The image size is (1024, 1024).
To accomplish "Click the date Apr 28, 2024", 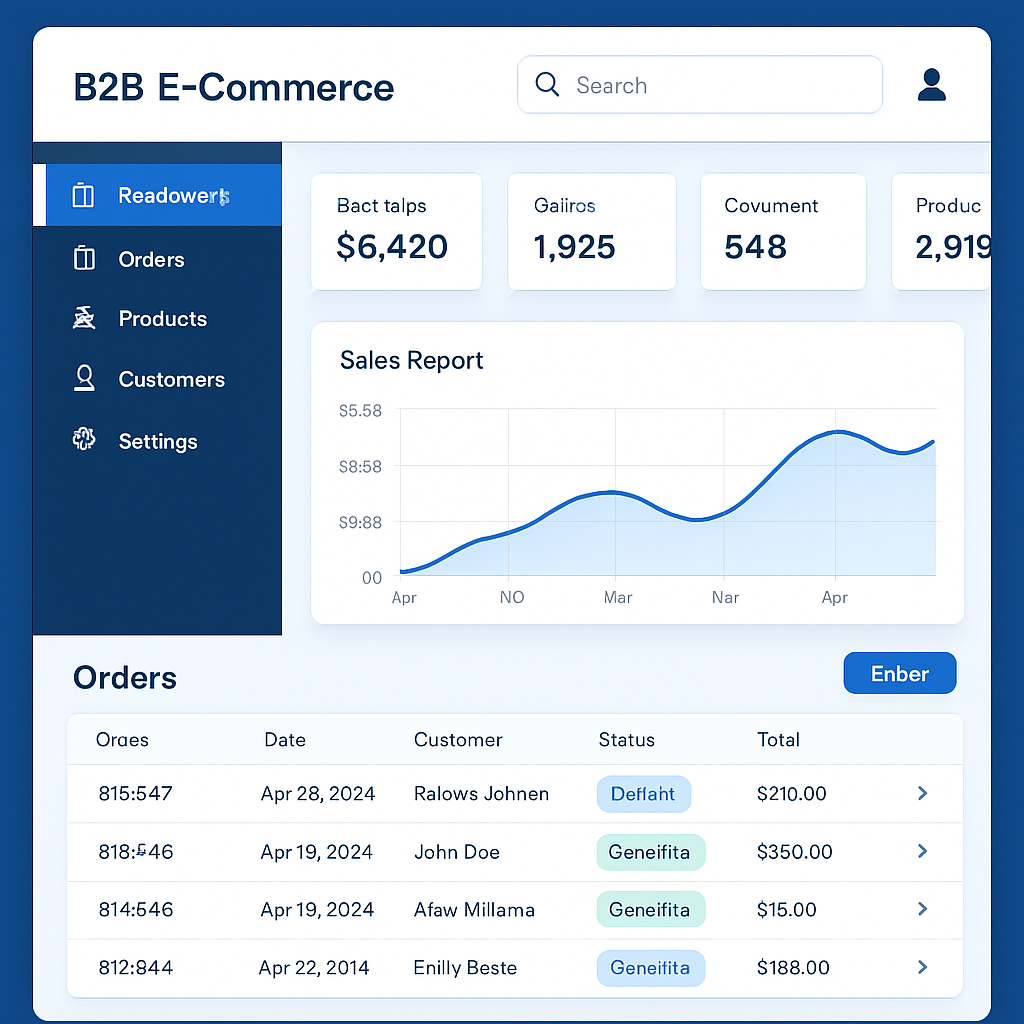I will tap(318, 793).
